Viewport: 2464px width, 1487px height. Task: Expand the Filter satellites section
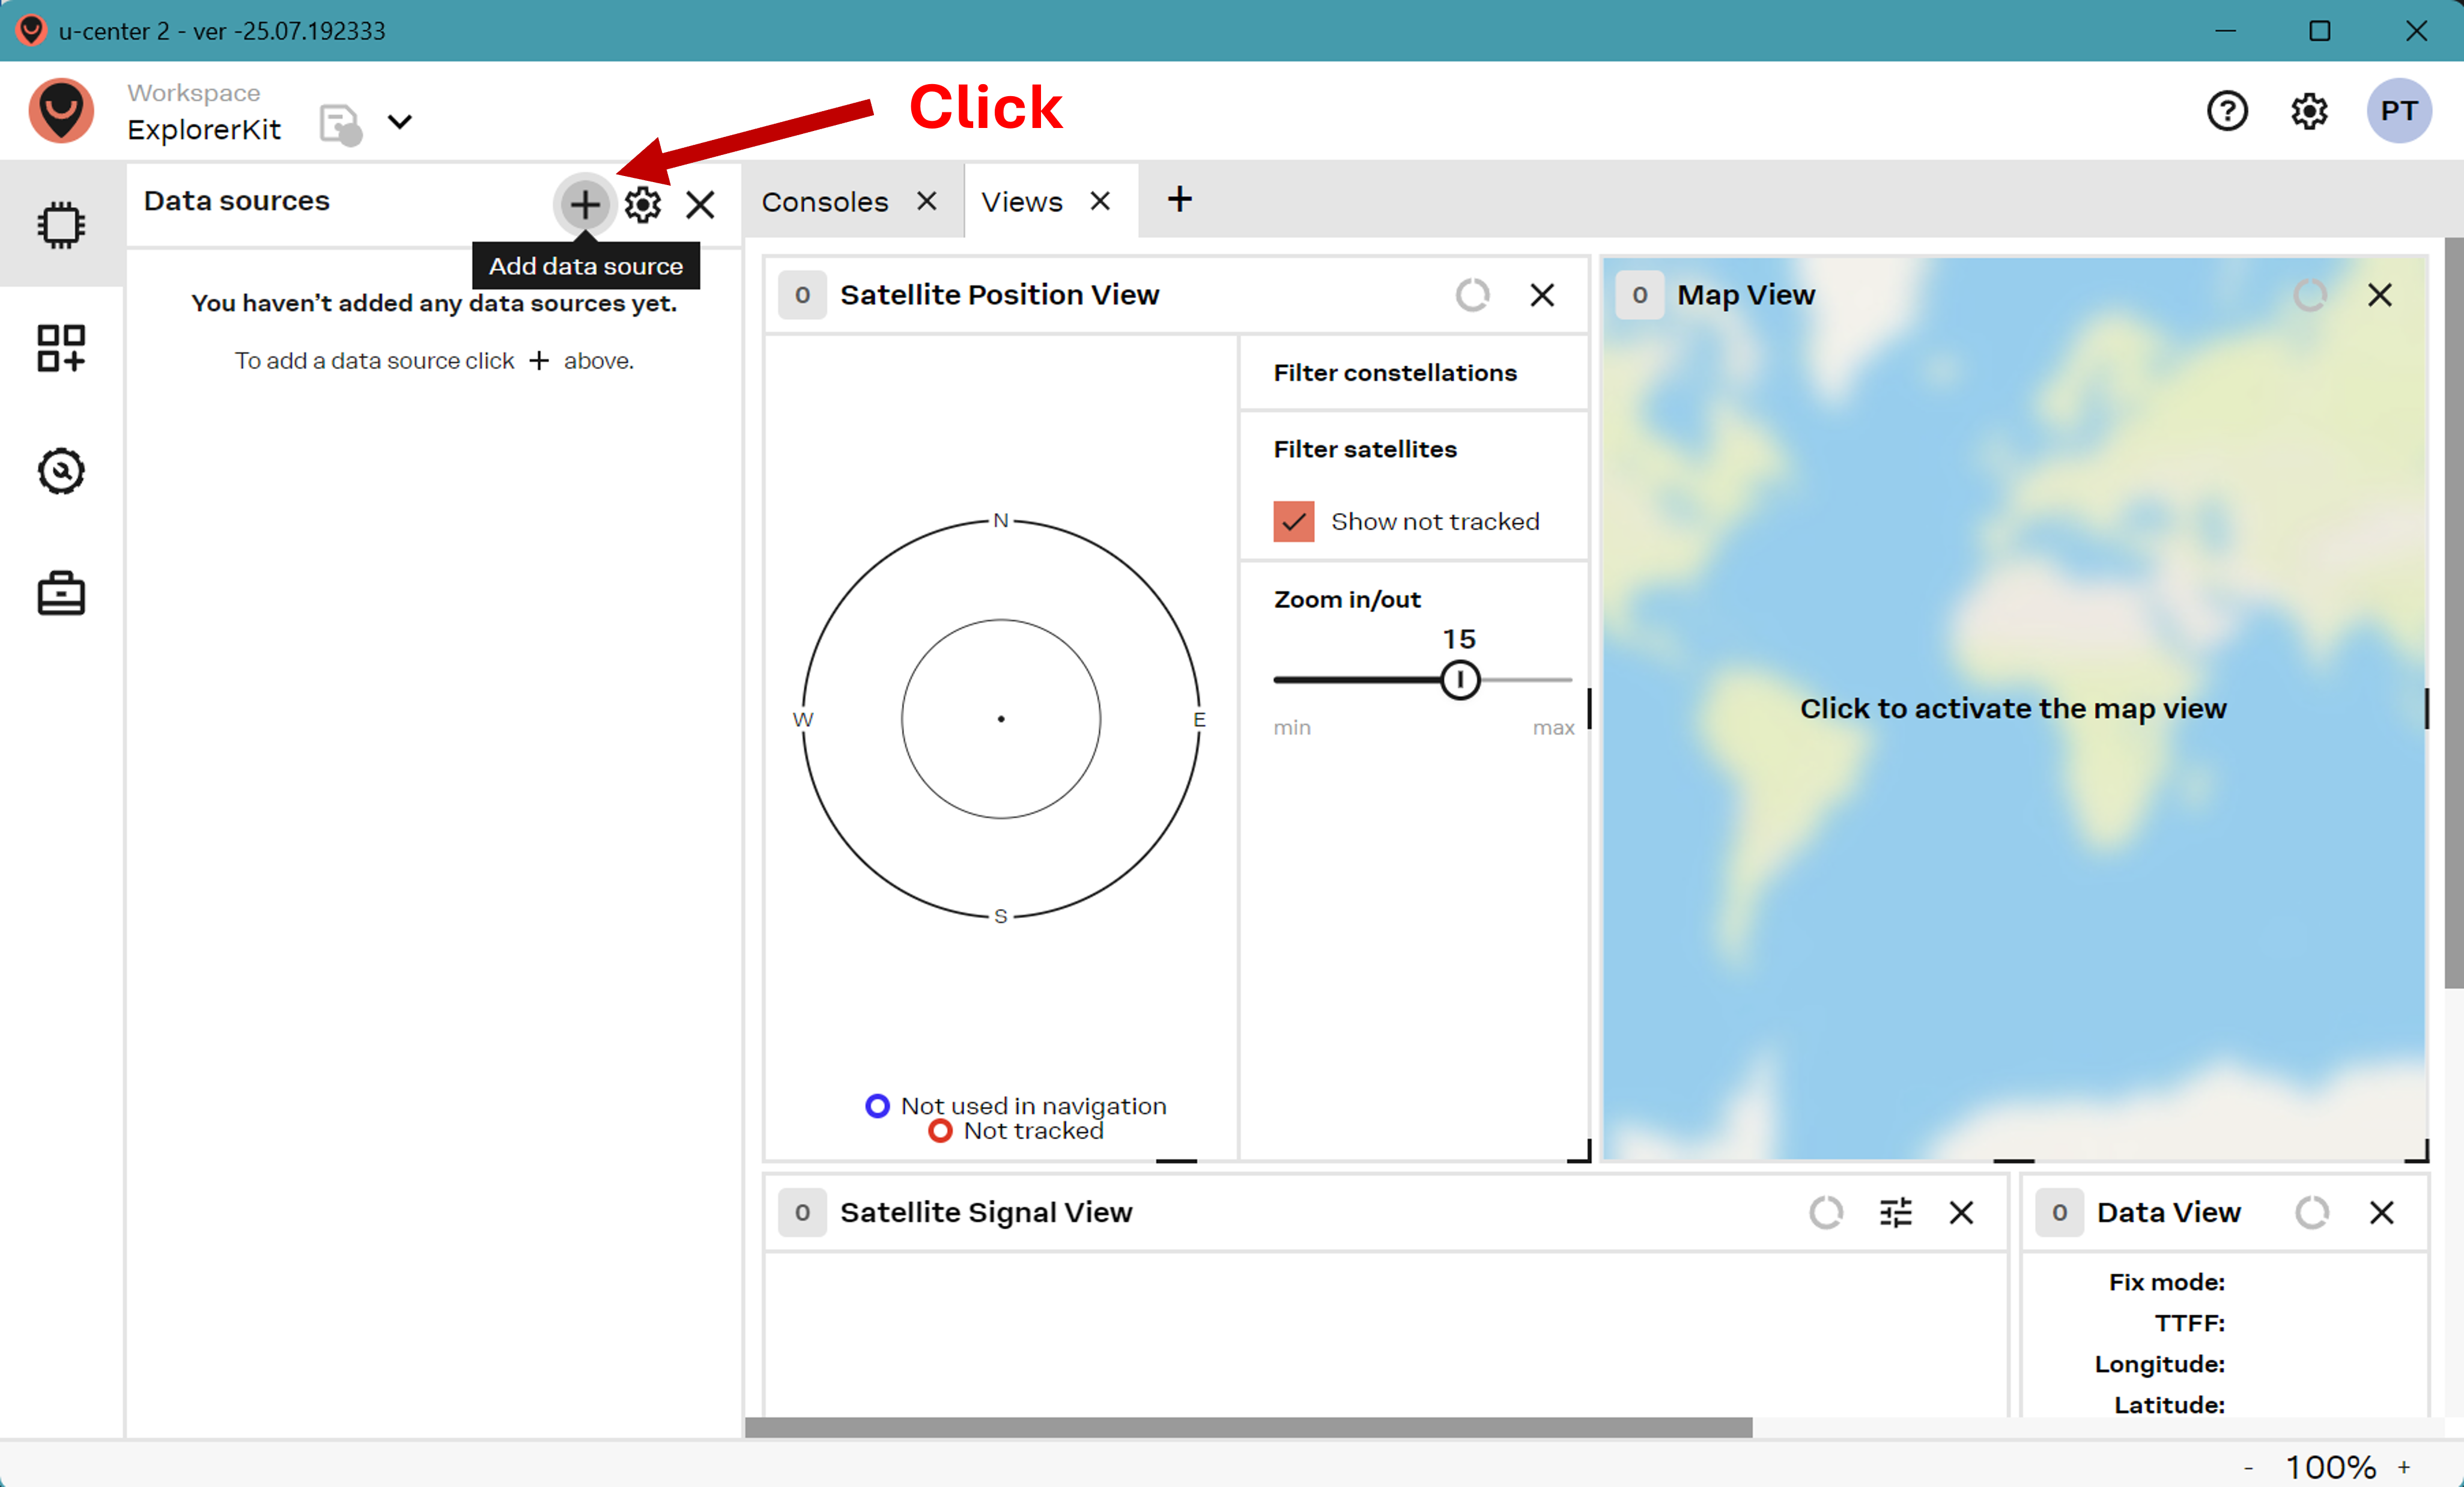click(1364, 449)
